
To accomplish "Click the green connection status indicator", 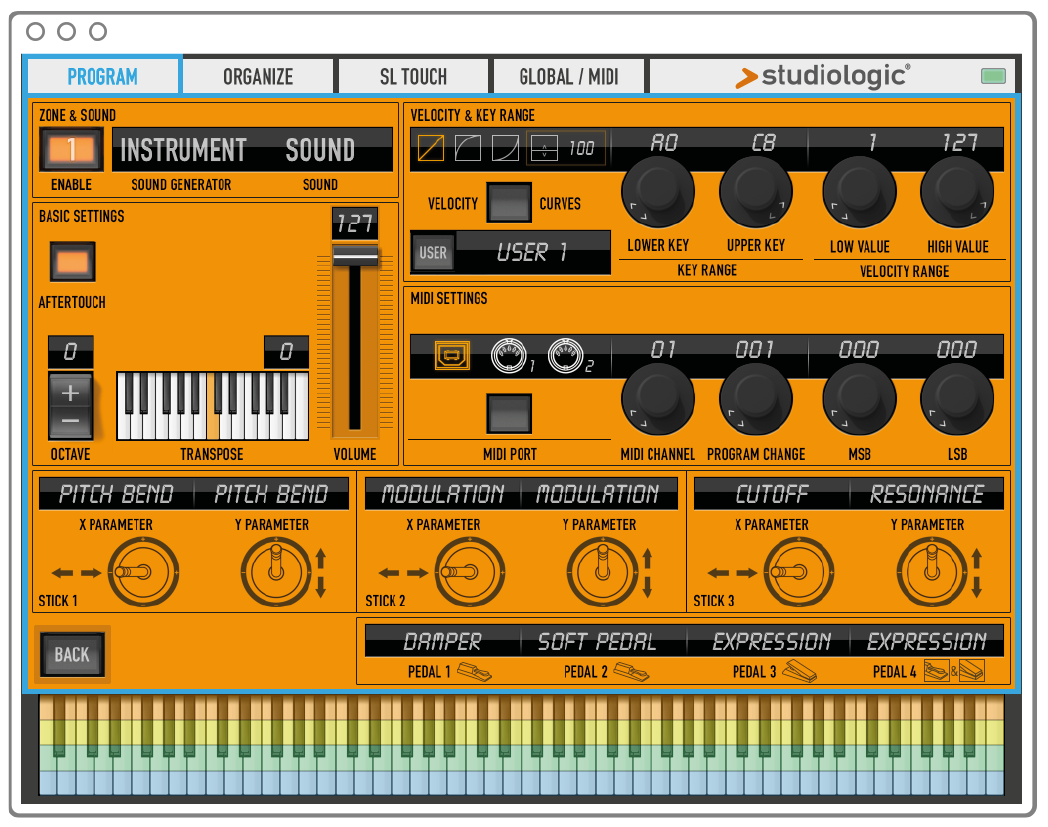I will [993, 76].
